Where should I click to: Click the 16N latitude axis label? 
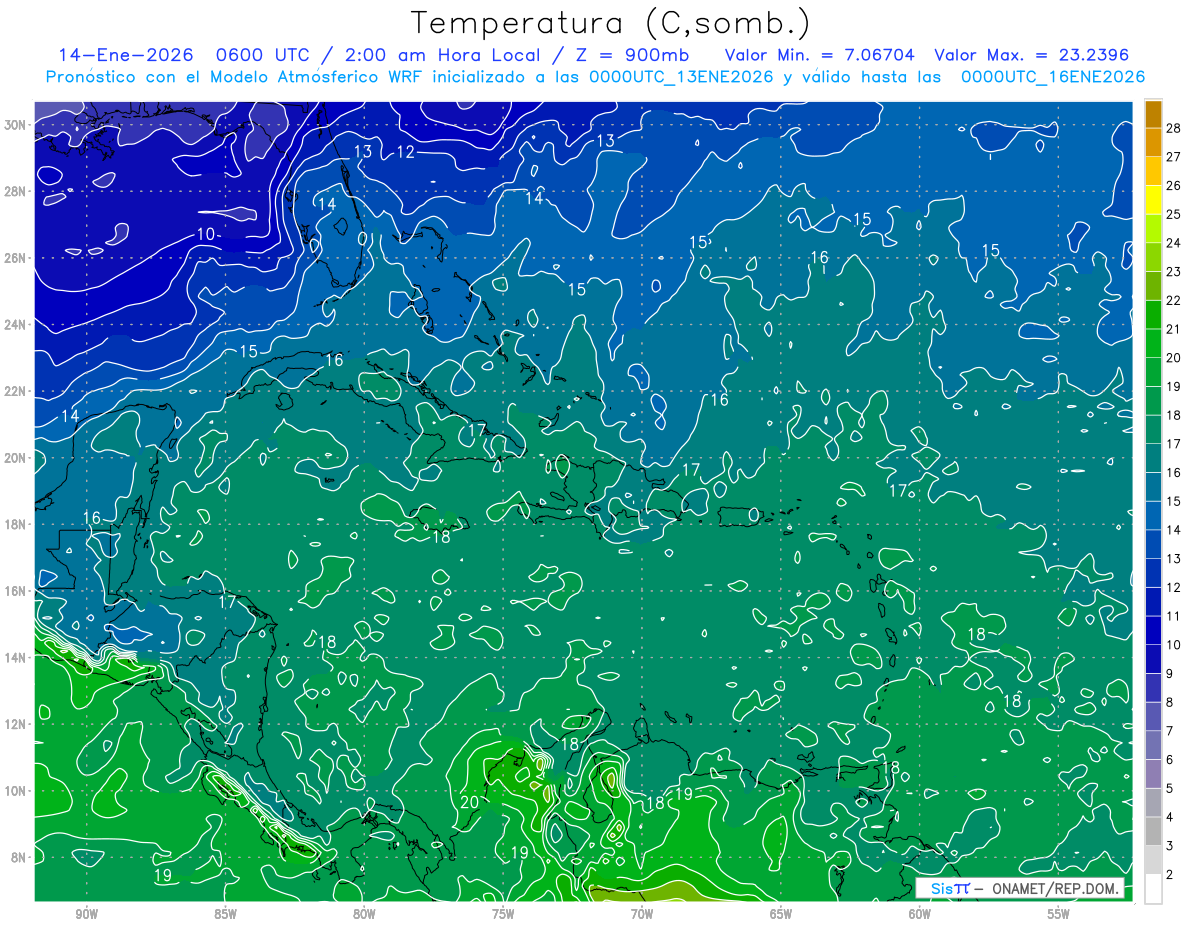coord(16,591)
